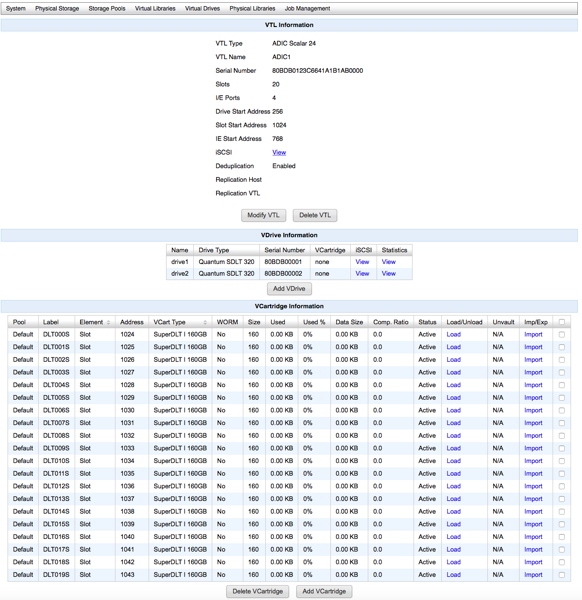Screen dimensions: 582x600
Task: Click the Add VCartridge button
Action: click(x=324, y=591)
